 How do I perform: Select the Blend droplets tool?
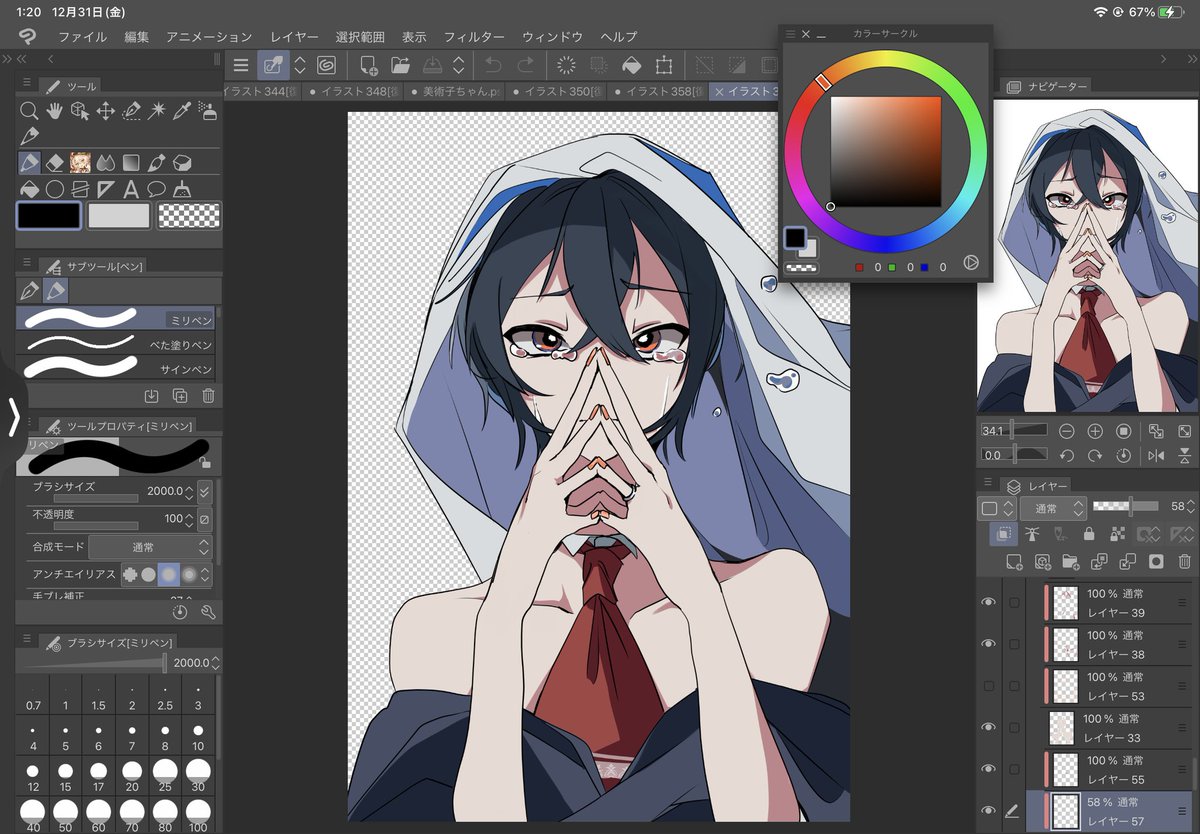106,162
